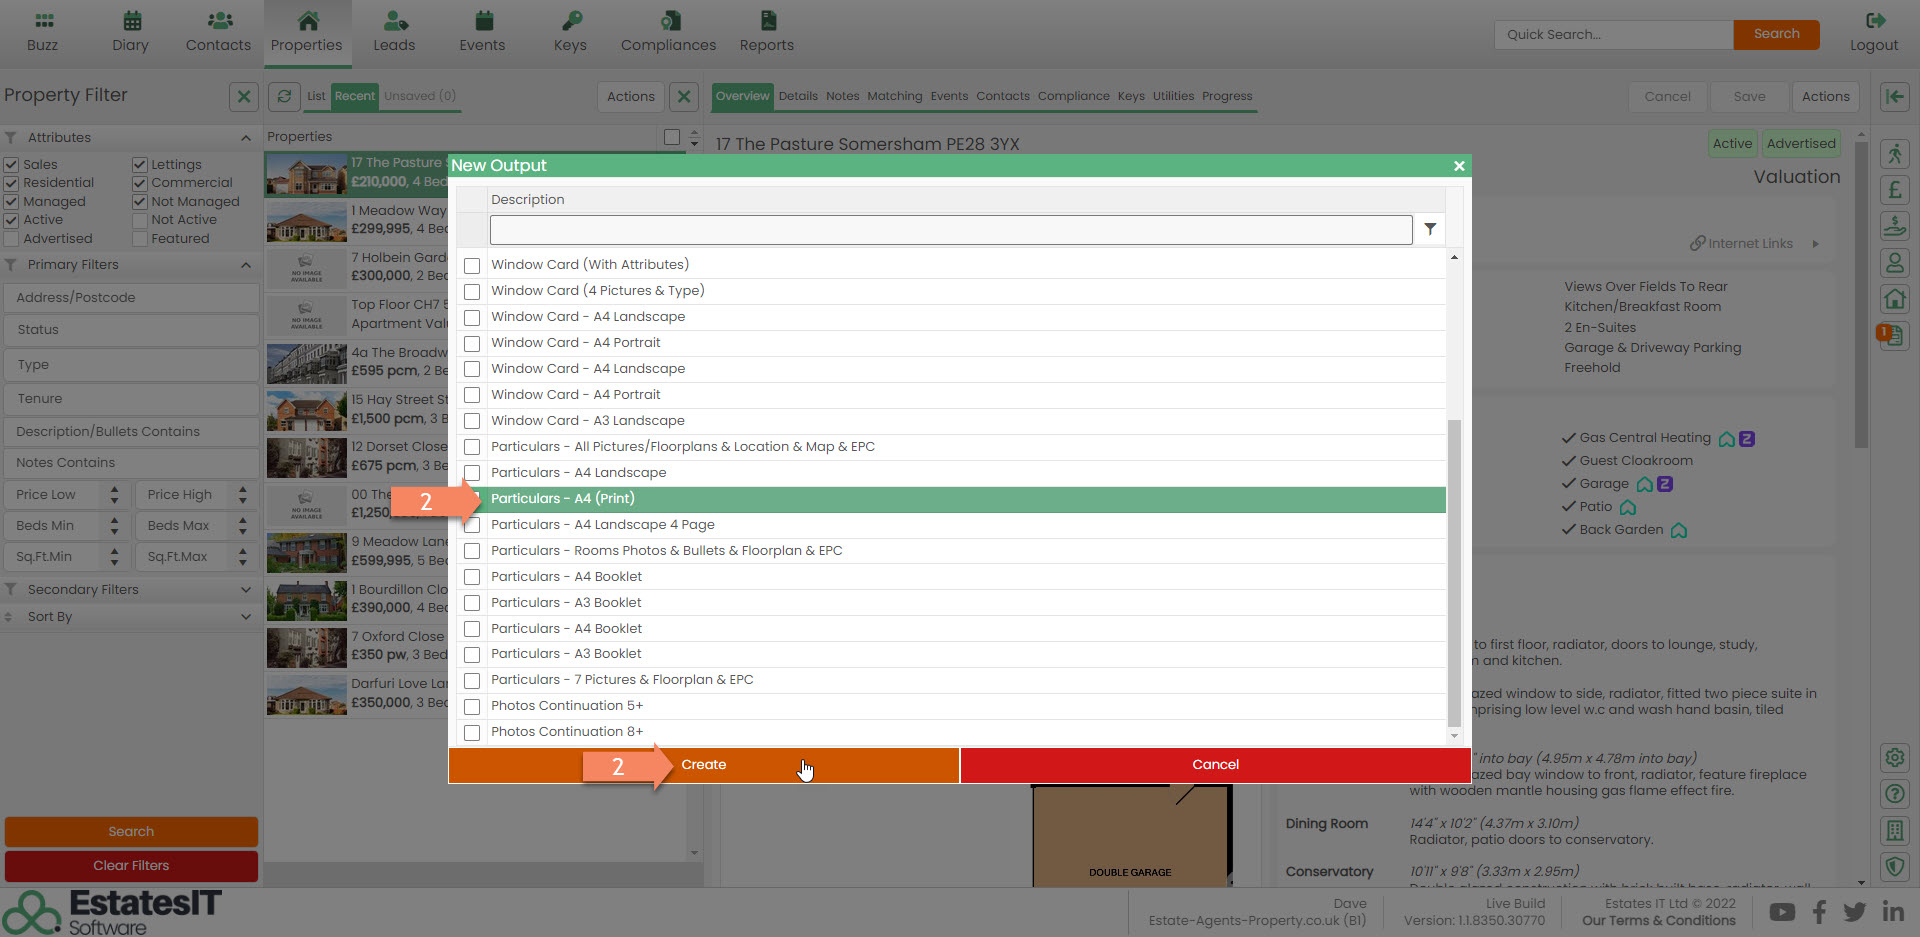Select Photos Continuation 5+ checkbox

pos(472,706)
